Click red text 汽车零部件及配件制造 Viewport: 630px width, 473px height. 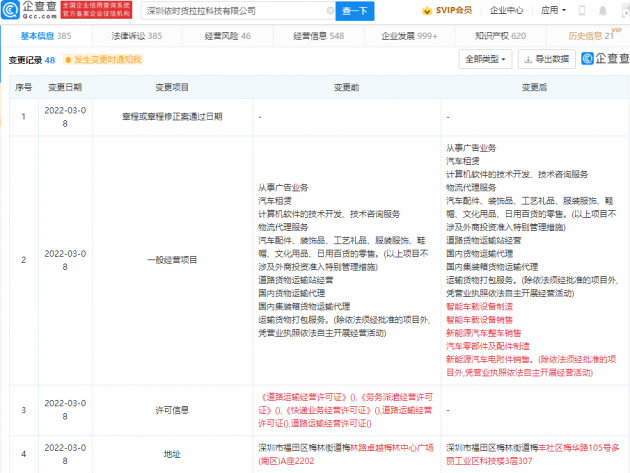pos(488,346)
